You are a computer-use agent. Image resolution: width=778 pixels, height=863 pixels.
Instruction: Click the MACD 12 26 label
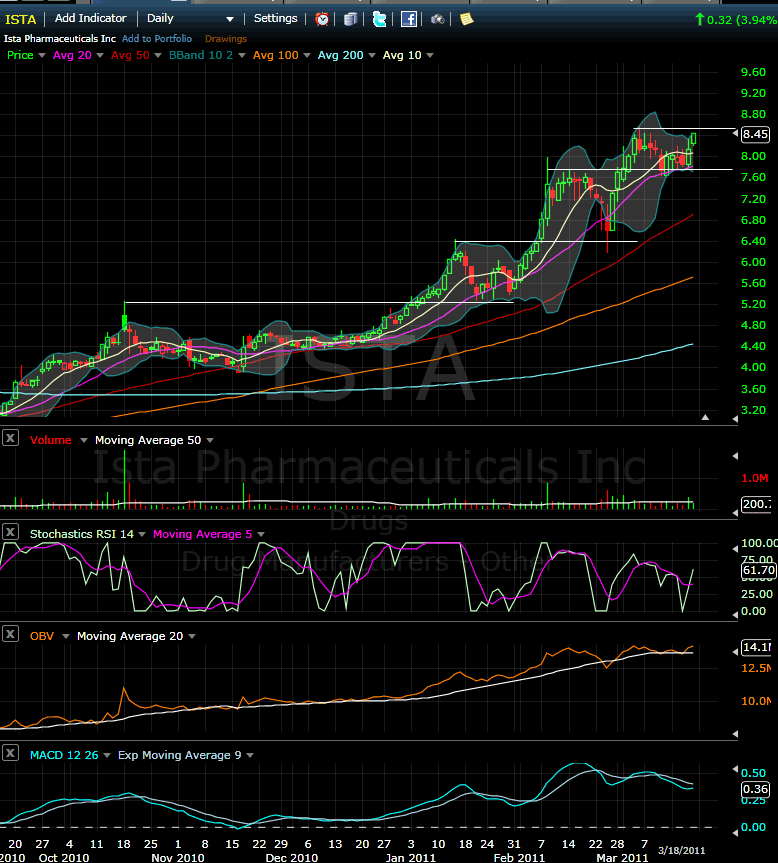[x=64, y=755]
